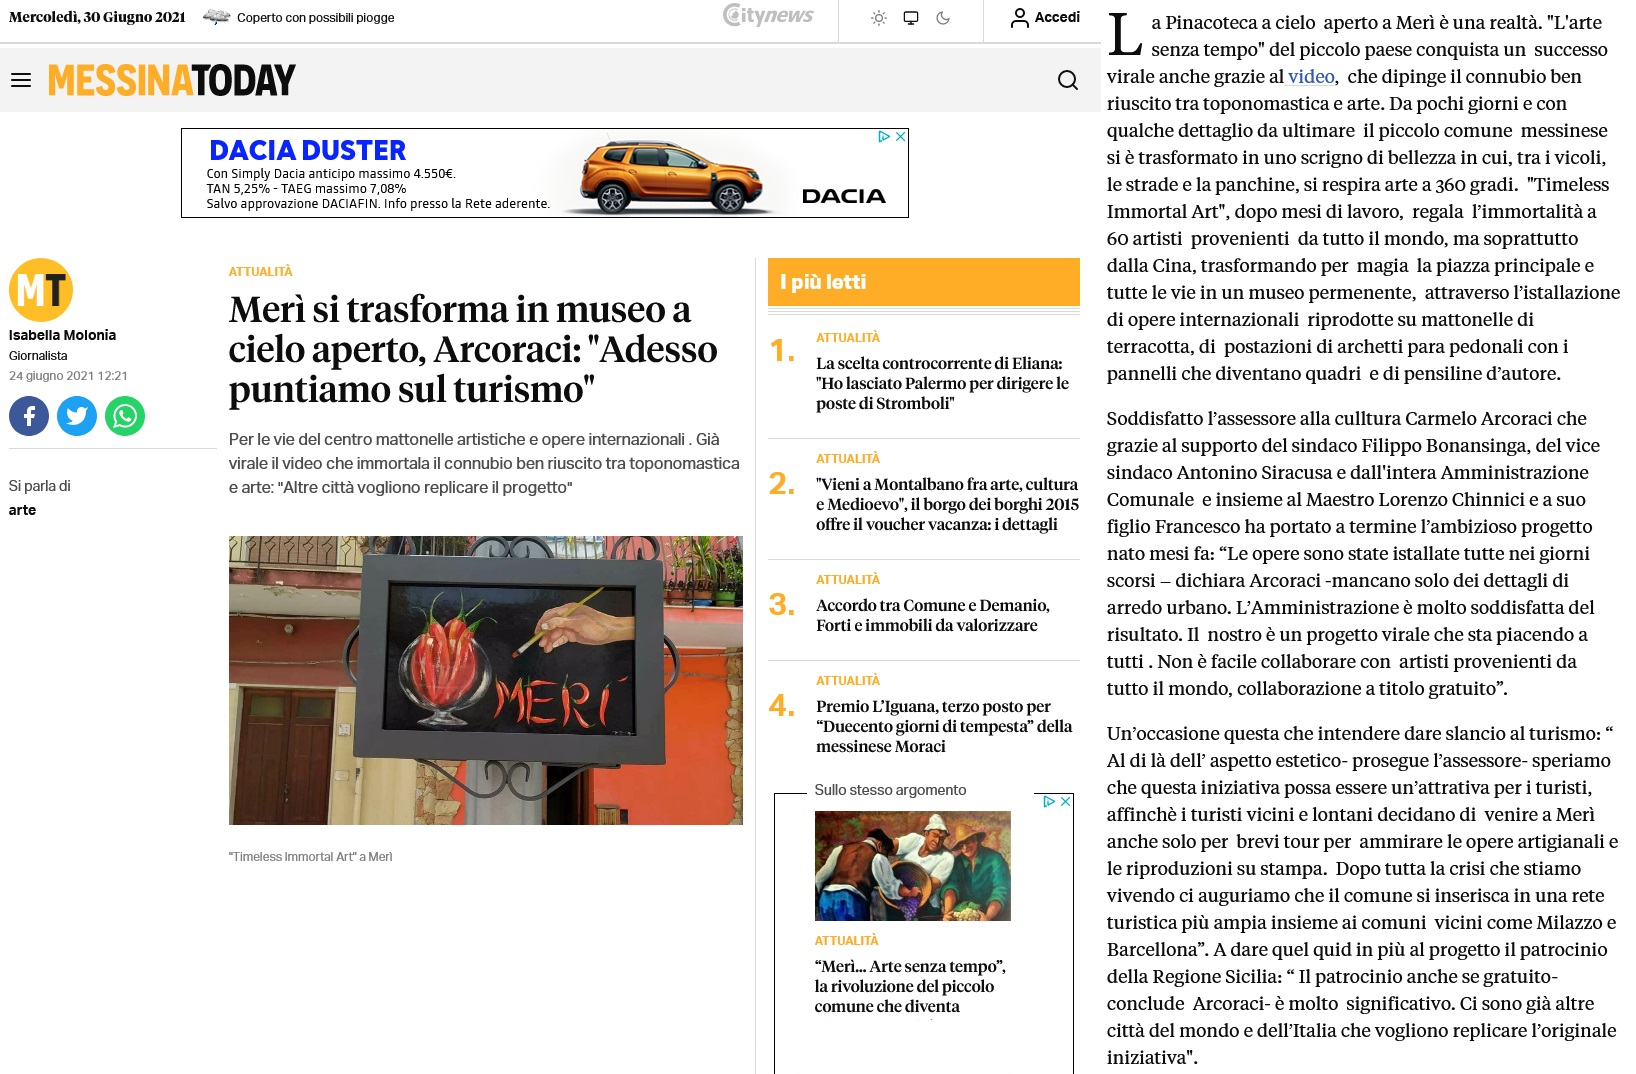Share article via WhatsApp
The image size is (1636, 1074).
(125, 416)
